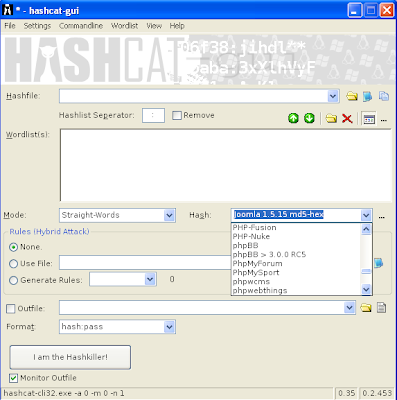Click the window layout icon above wordlists
This screenshot has width=397, height=400.
coord(369,119)
